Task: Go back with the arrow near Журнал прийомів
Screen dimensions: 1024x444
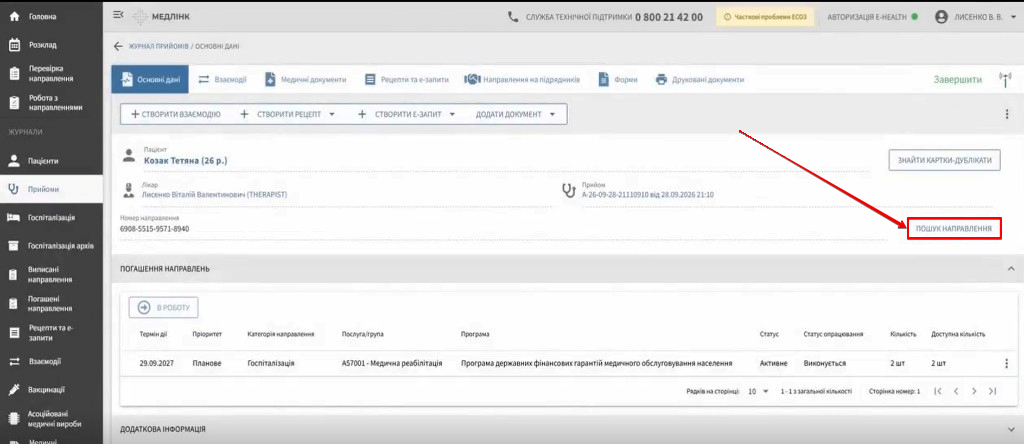Action: pyautogui.click(x=118, y=46)
